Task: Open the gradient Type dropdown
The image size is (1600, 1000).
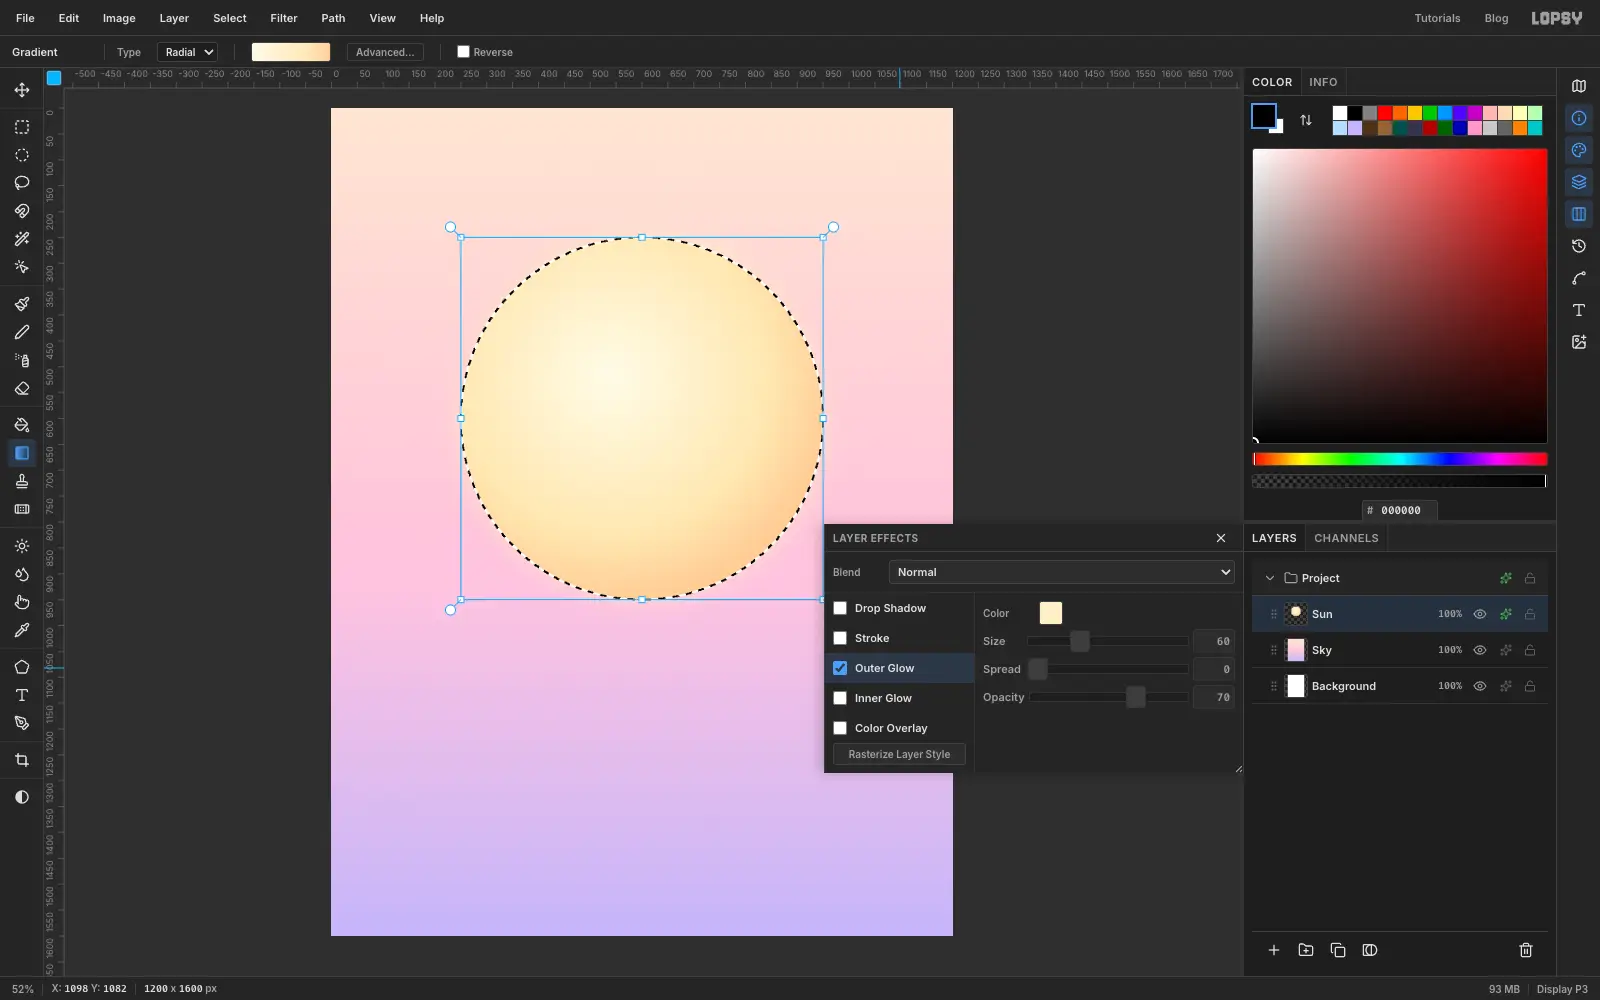Action: pos(188,52)
